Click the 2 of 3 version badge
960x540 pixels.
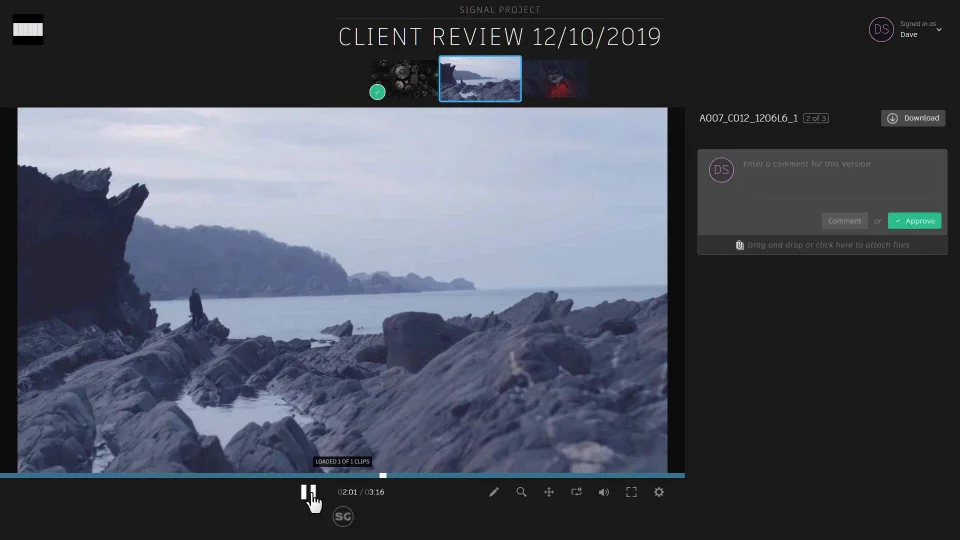click(816, 118)
